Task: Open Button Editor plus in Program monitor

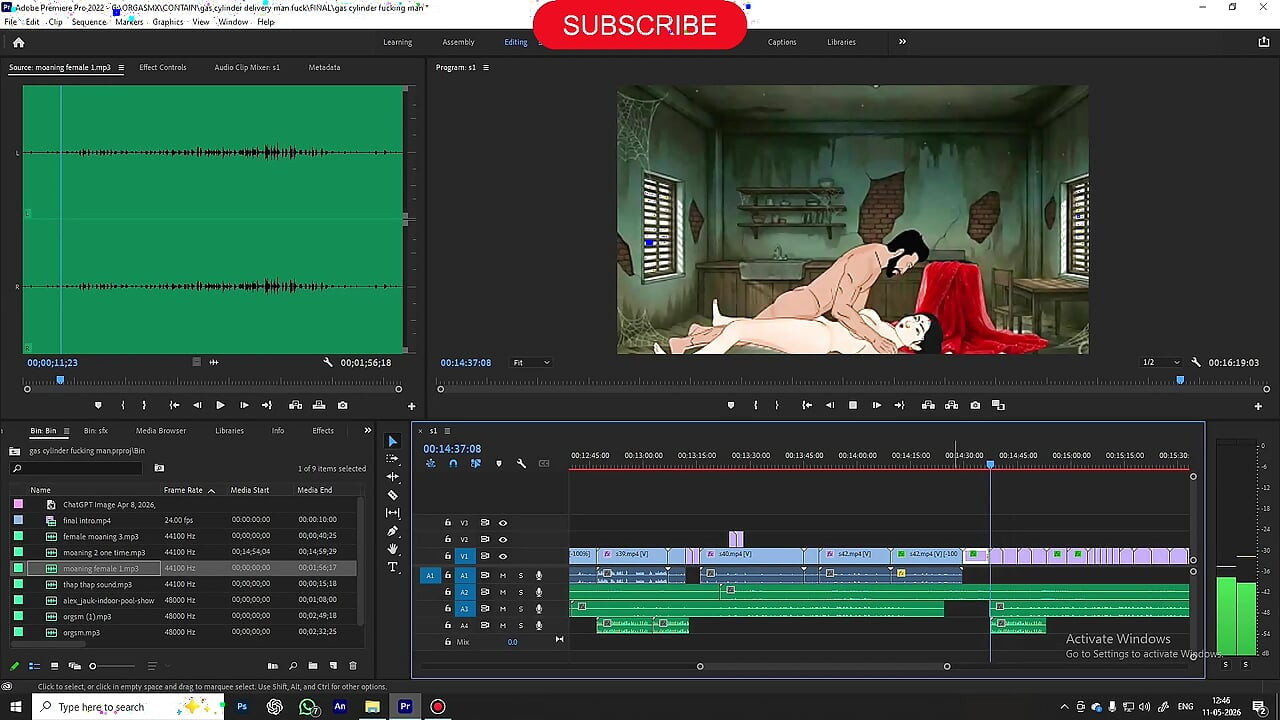Action: point(1258,406)
